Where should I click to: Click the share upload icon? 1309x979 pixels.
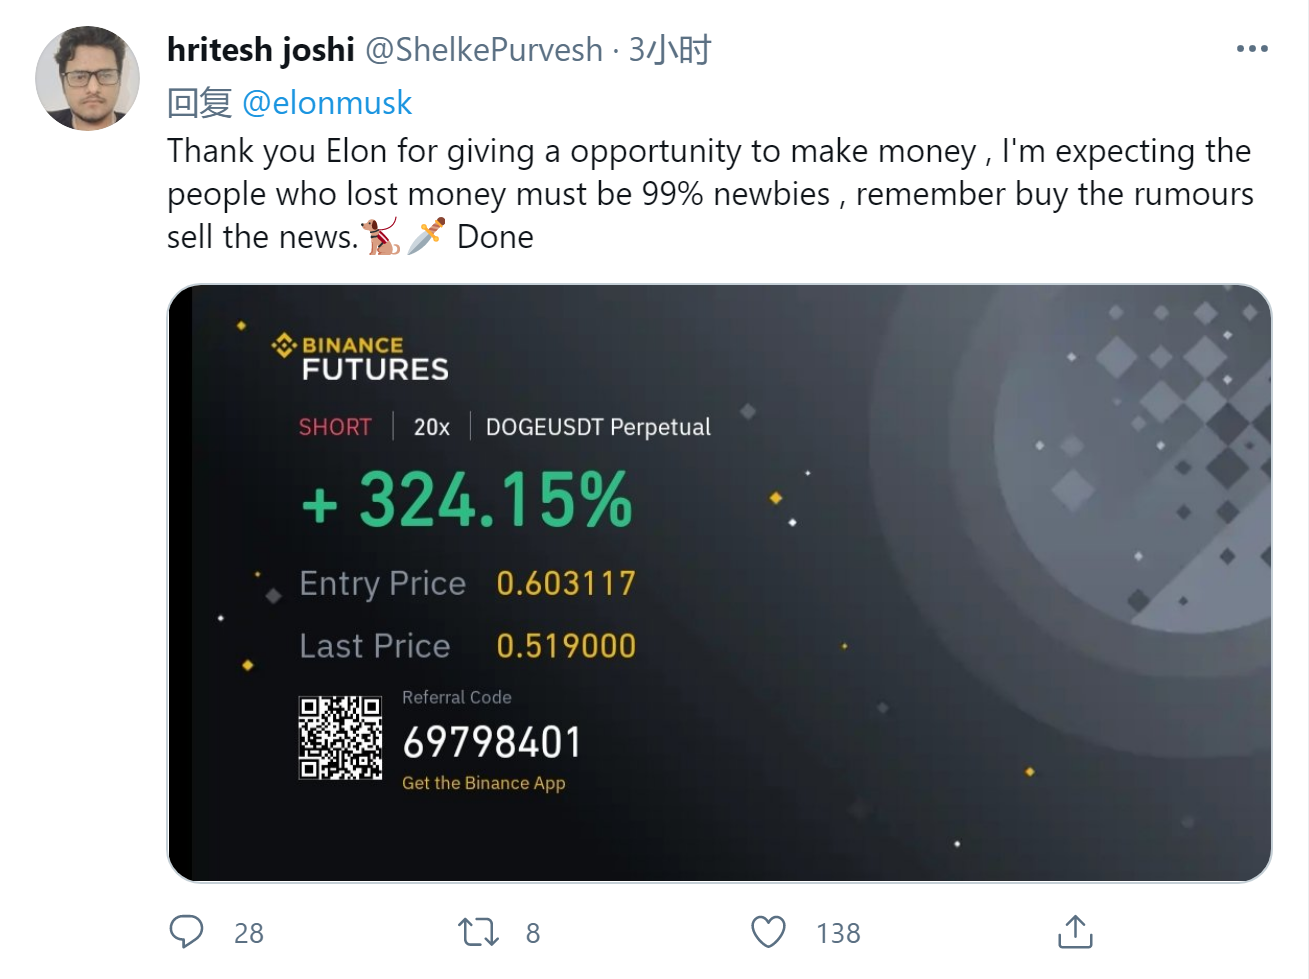point(1075,932)
